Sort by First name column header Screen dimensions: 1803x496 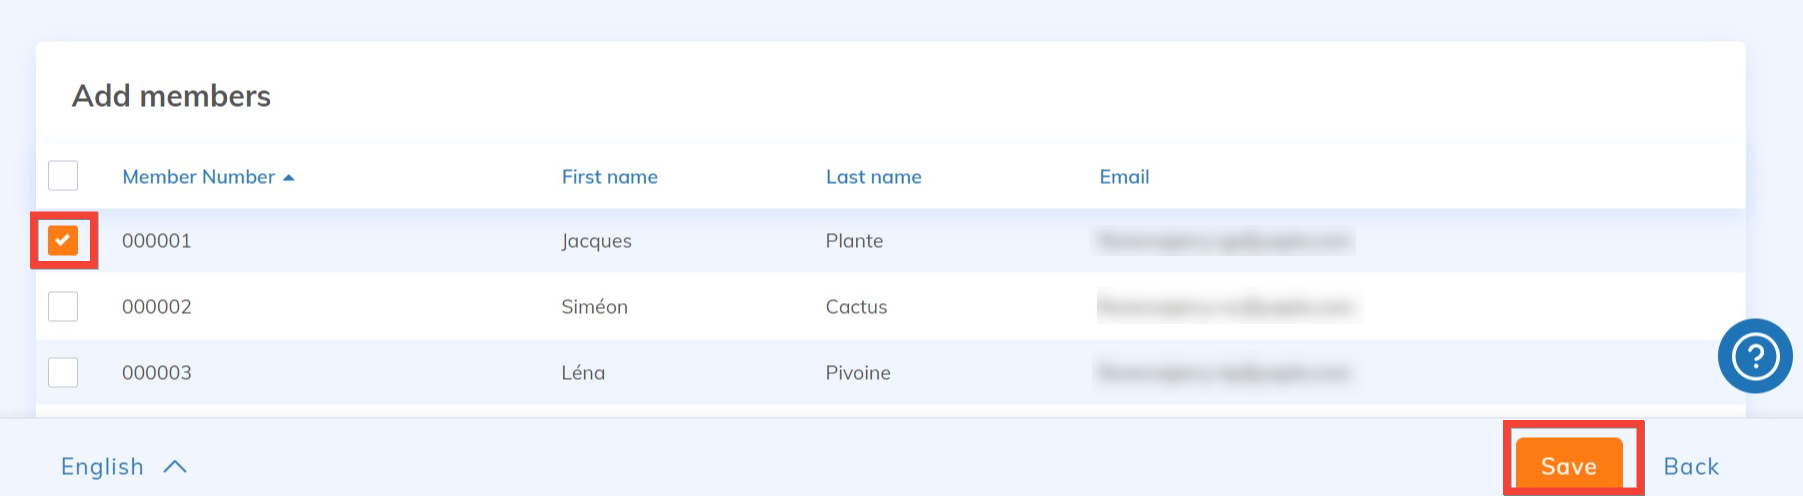pos(609,177)
